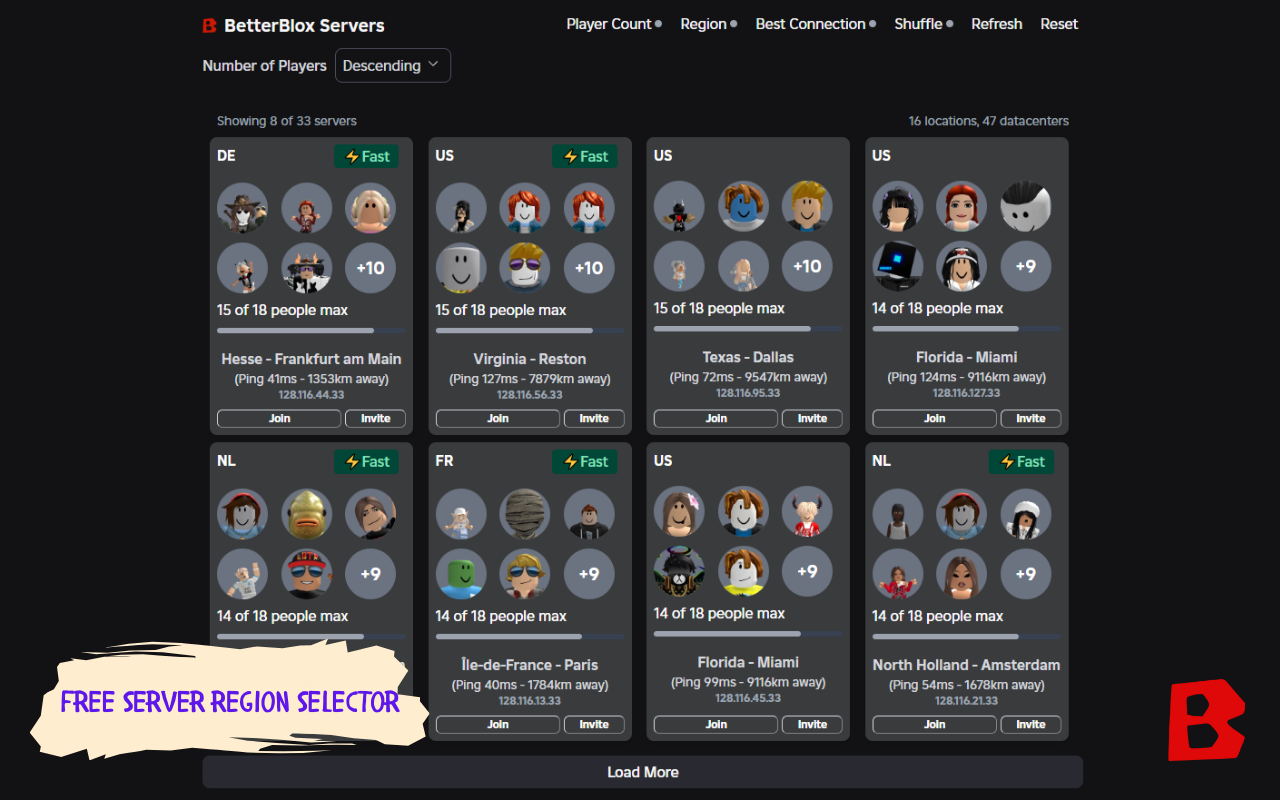Click the text '16 locations, 47 datacenters'

[989, 121]
